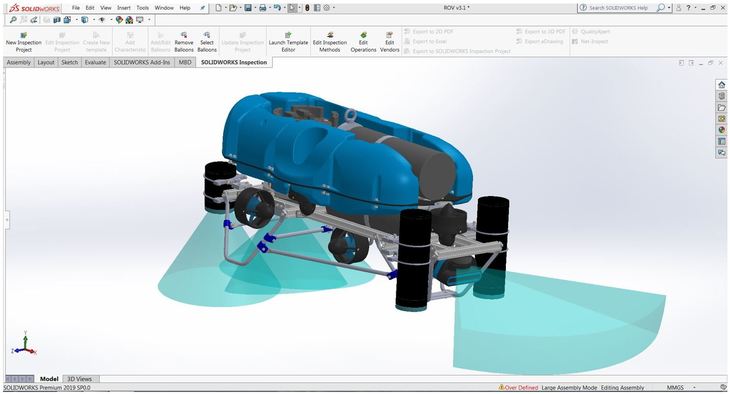Open Edit Vendors tool
The image size is (730, 394).
tap(390, 42)
